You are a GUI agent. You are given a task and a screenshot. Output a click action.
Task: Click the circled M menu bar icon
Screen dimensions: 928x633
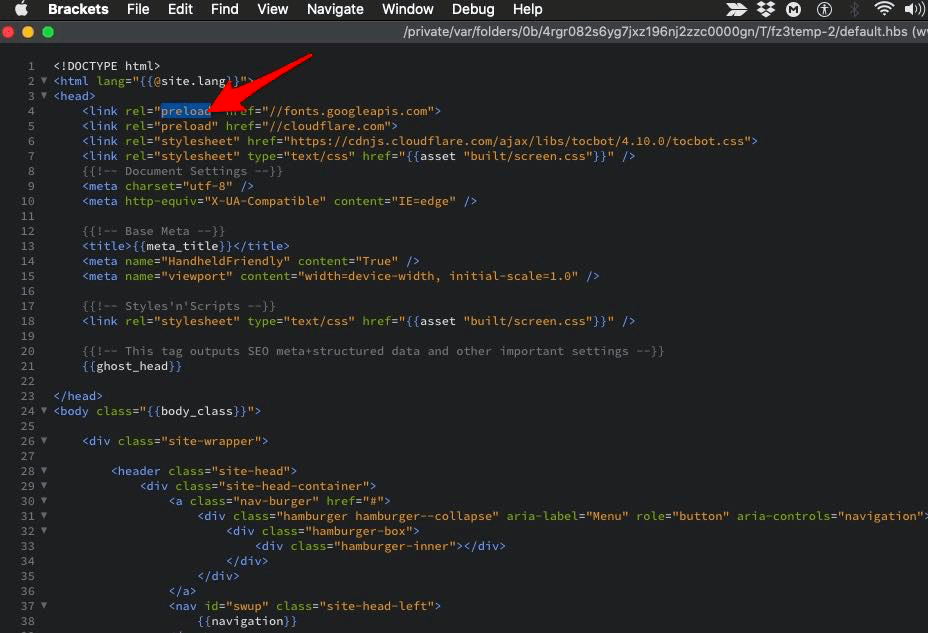coord(793,9)
